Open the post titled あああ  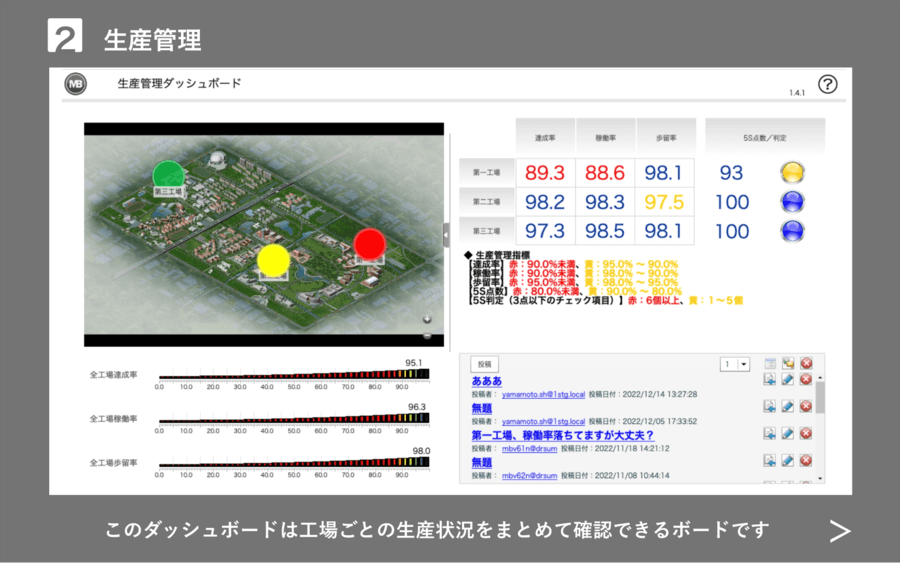[487, 382]
